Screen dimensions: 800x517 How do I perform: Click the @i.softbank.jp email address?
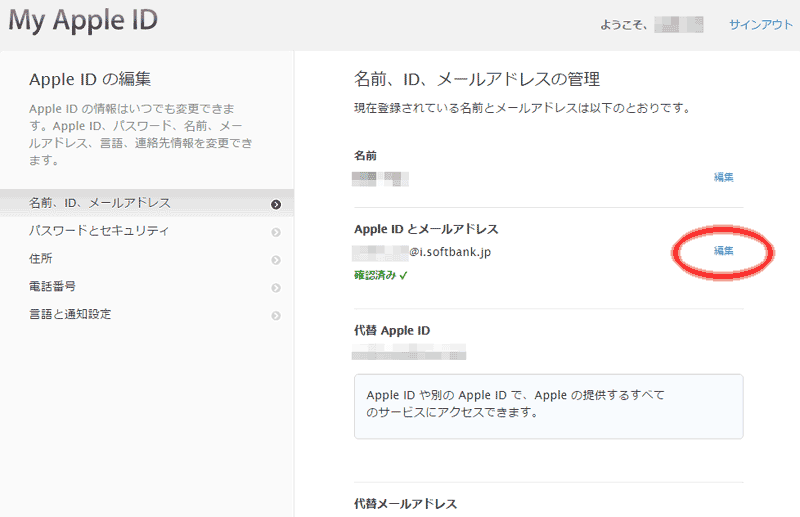[x=421, y=252]
